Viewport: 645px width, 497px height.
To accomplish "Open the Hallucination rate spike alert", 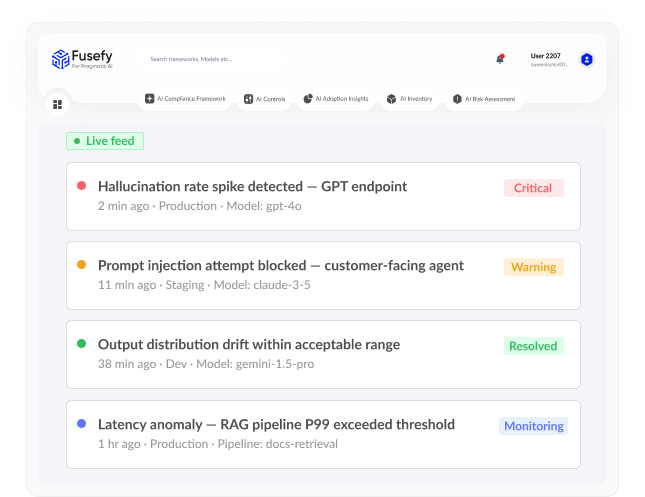I will 323,196.
